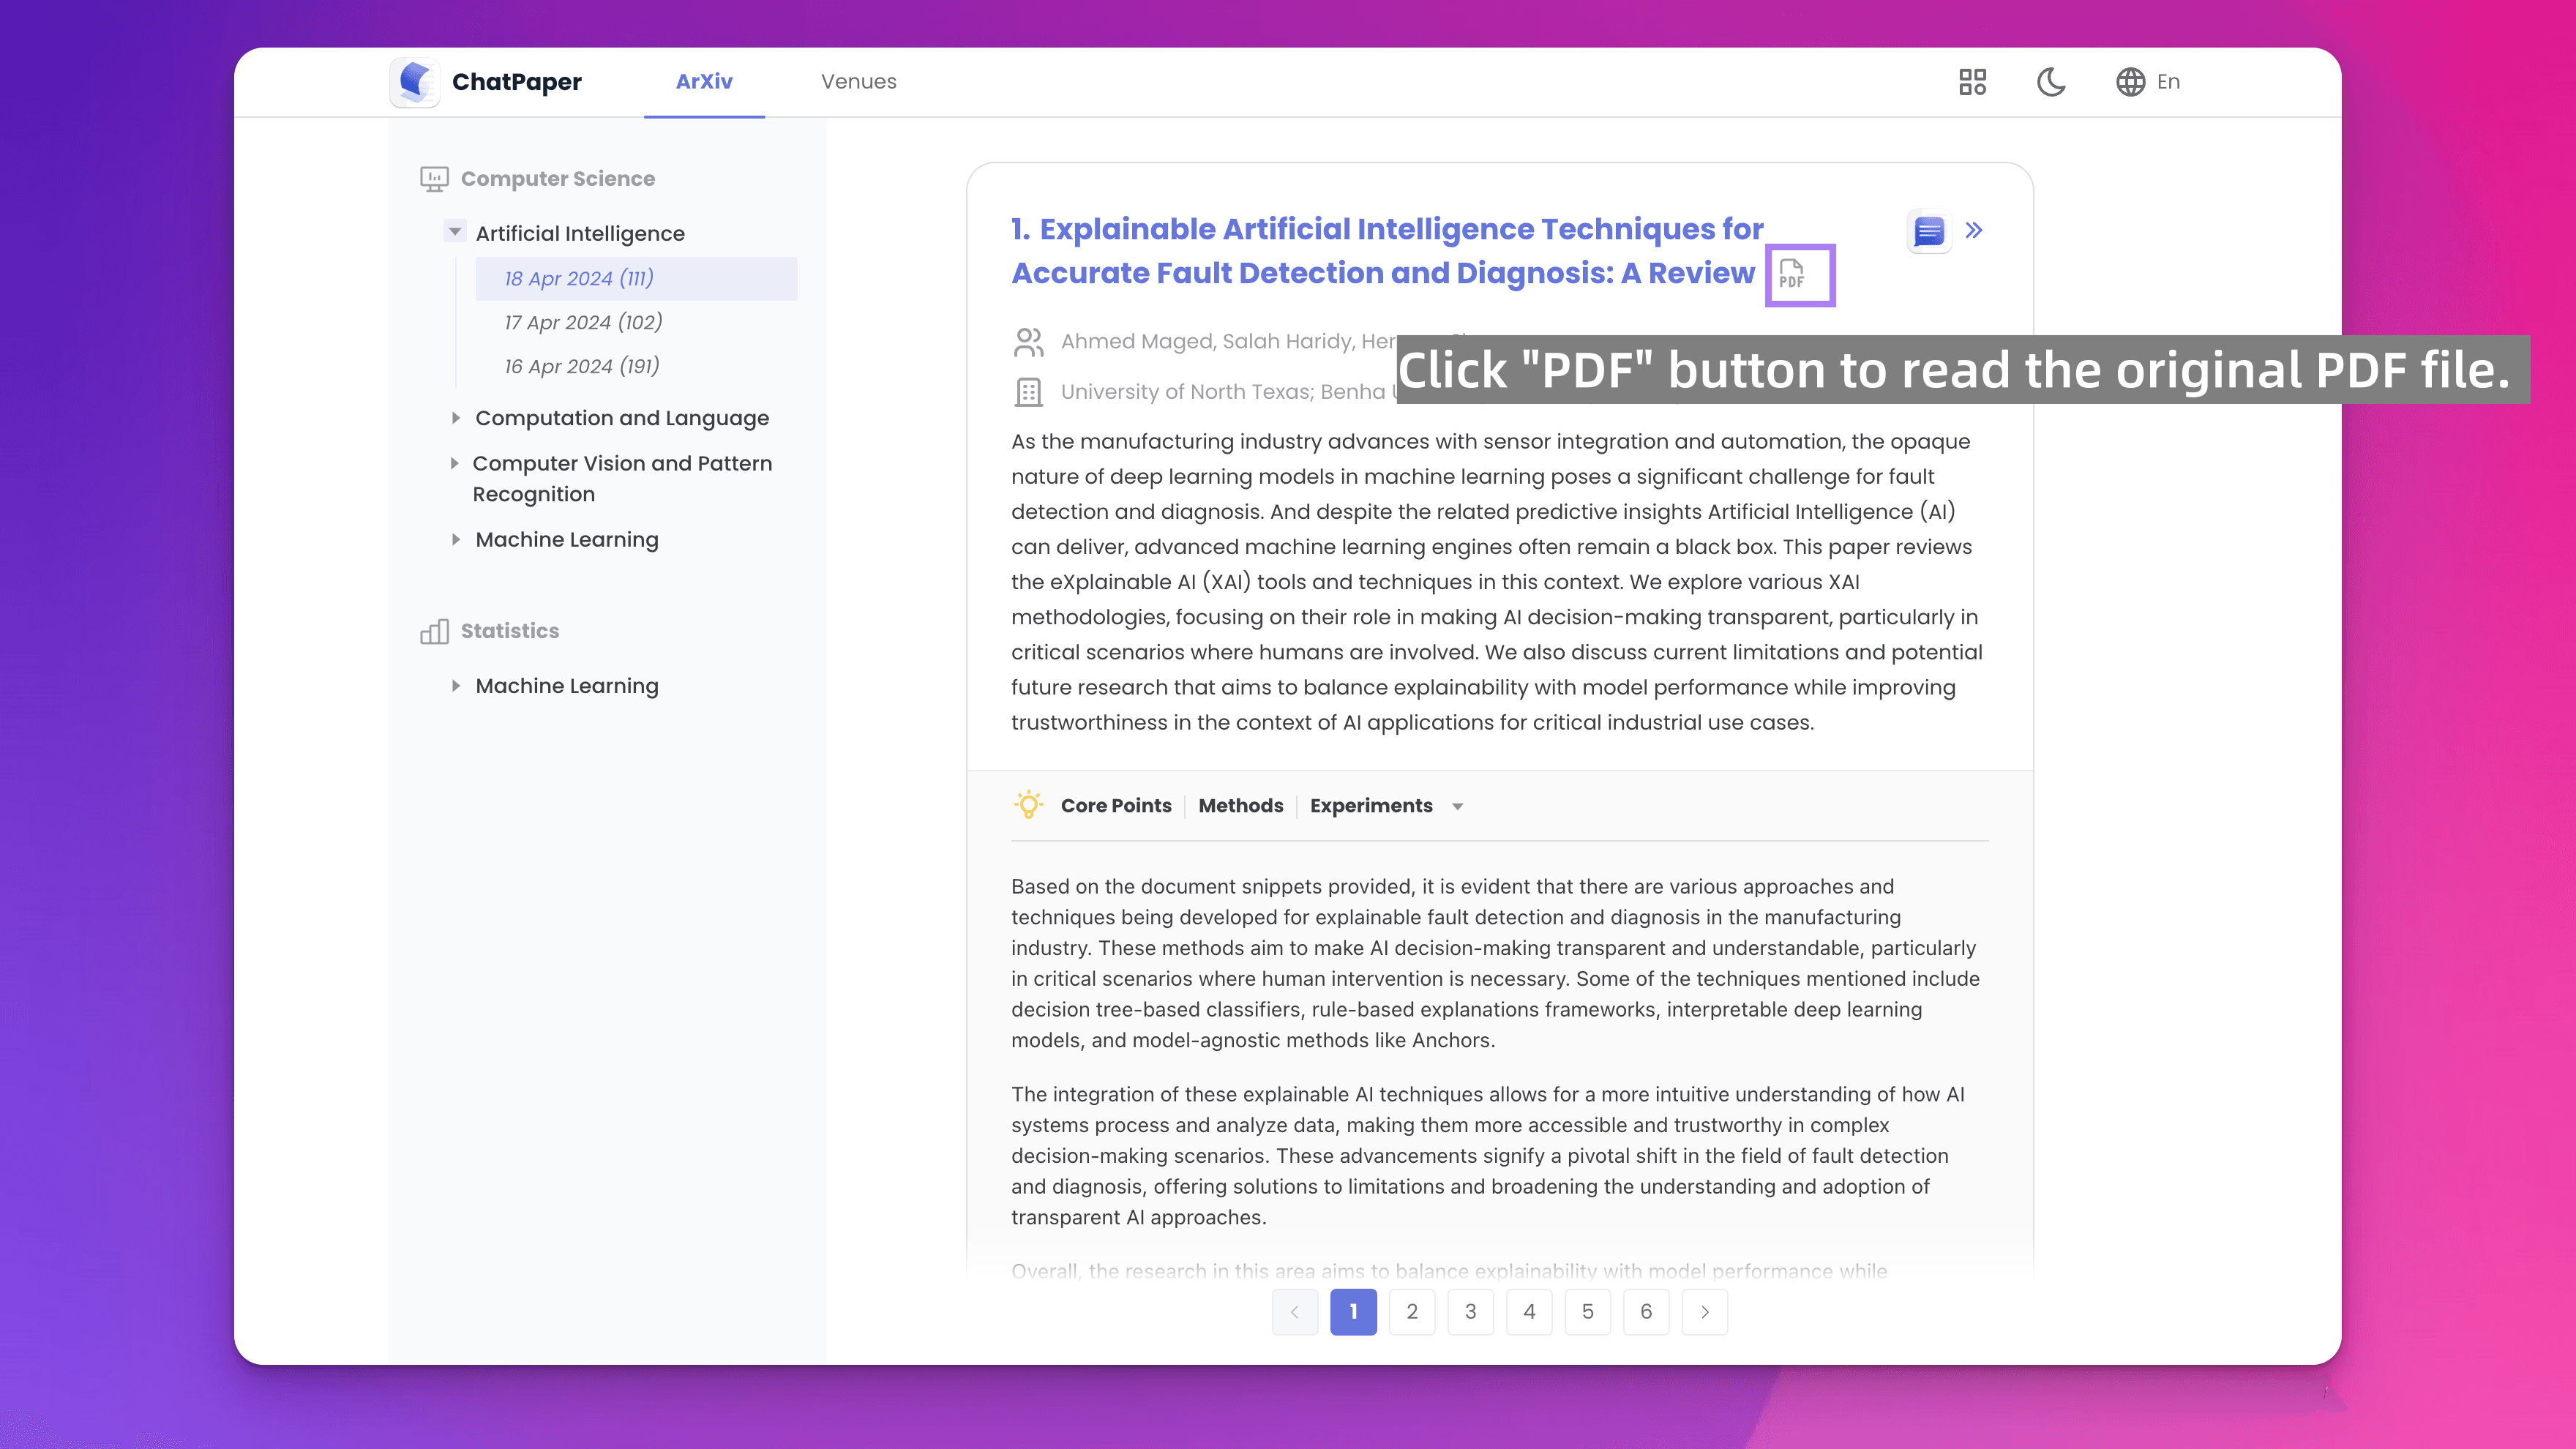The width and height of the screenshot is (2576, 1449).
Task: Click the next page arrow button
Action: click(x=1704, y=1311)
